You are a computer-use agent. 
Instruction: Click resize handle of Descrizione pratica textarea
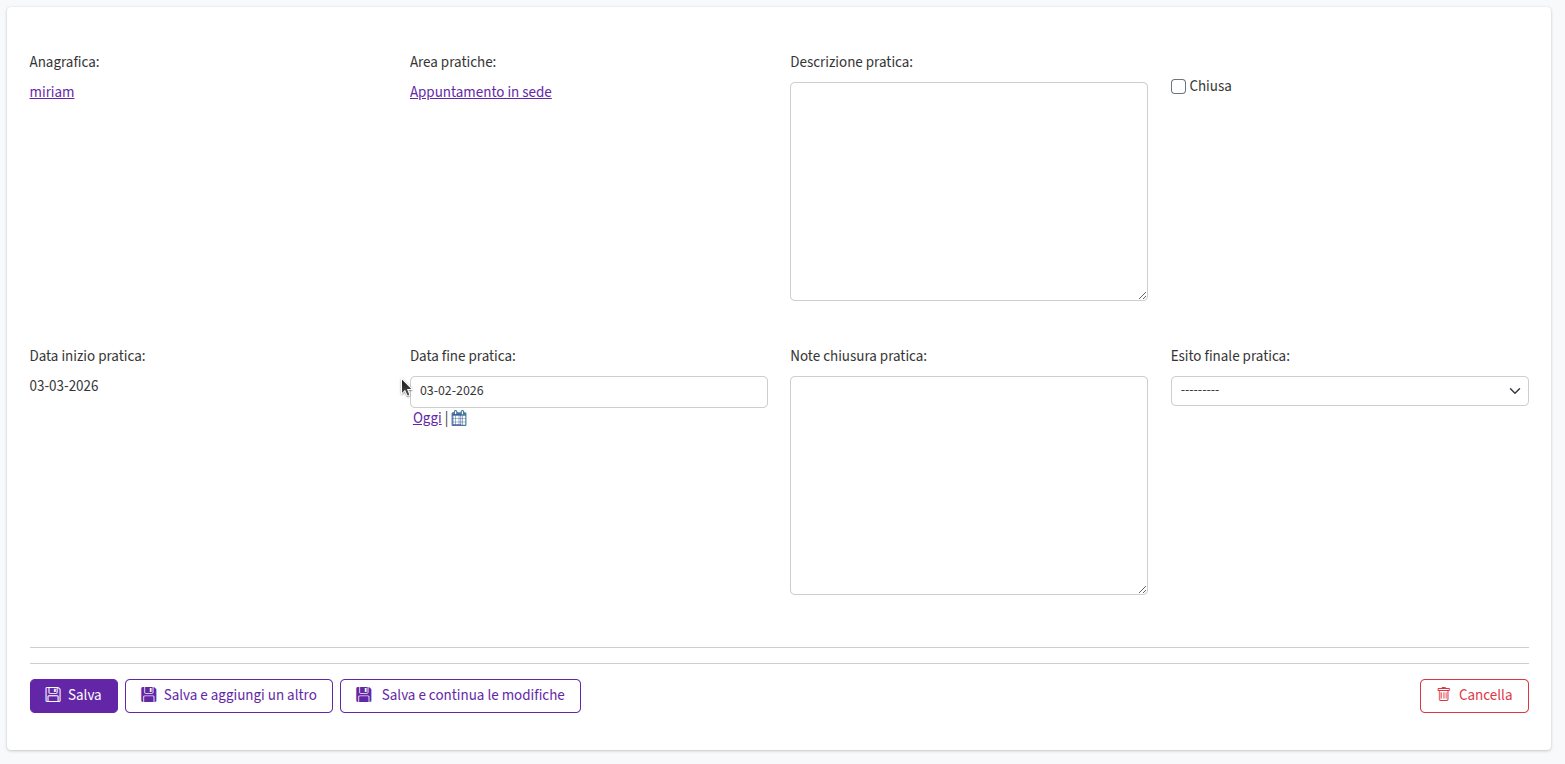pos(1142,295)
